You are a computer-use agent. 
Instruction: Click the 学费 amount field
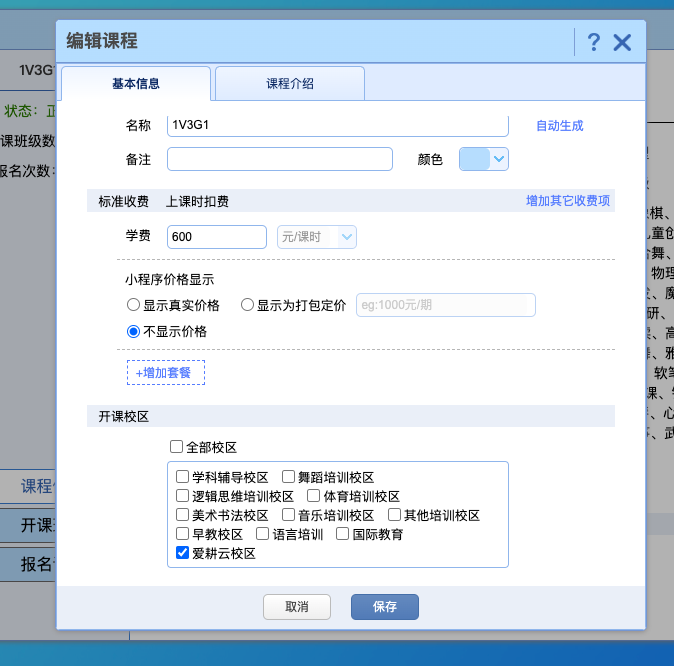click(217, 237)
